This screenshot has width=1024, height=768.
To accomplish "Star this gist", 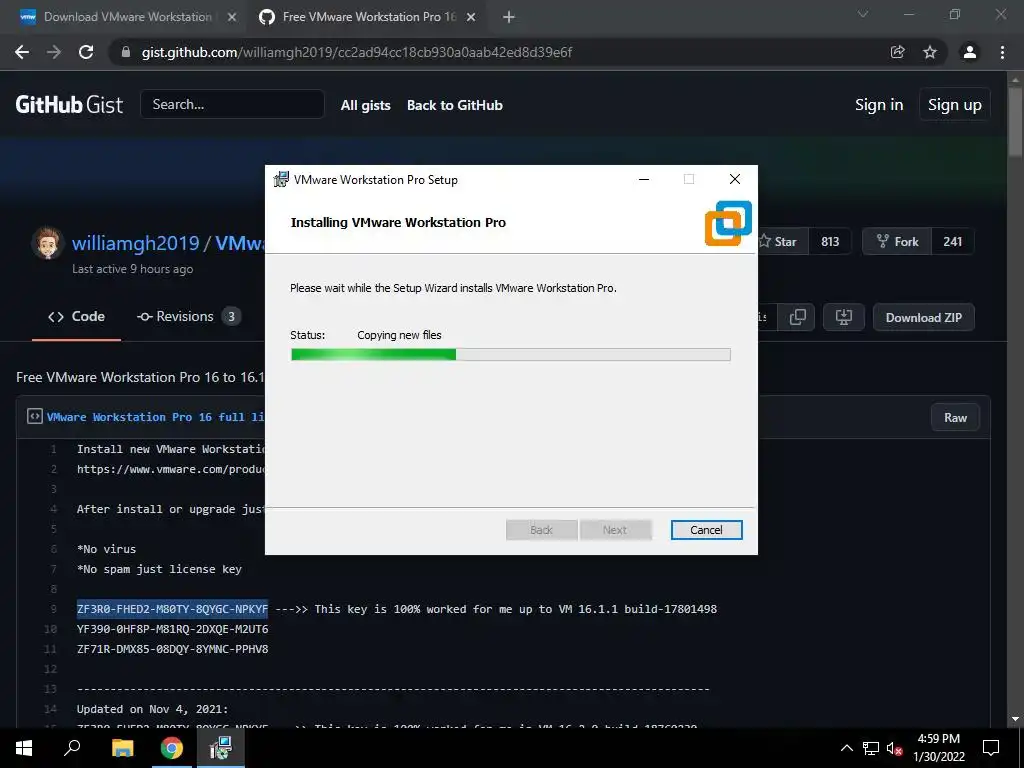I will click(781, 242).
